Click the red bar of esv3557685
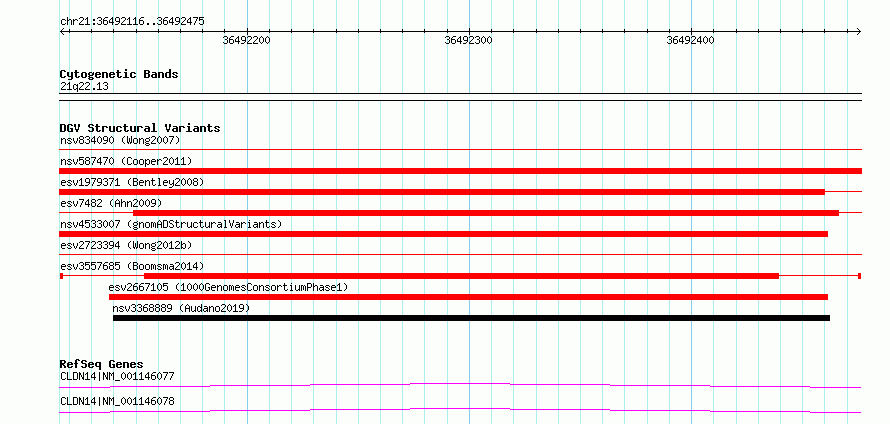Screen dimensions: 890x424 pos(461,276)
